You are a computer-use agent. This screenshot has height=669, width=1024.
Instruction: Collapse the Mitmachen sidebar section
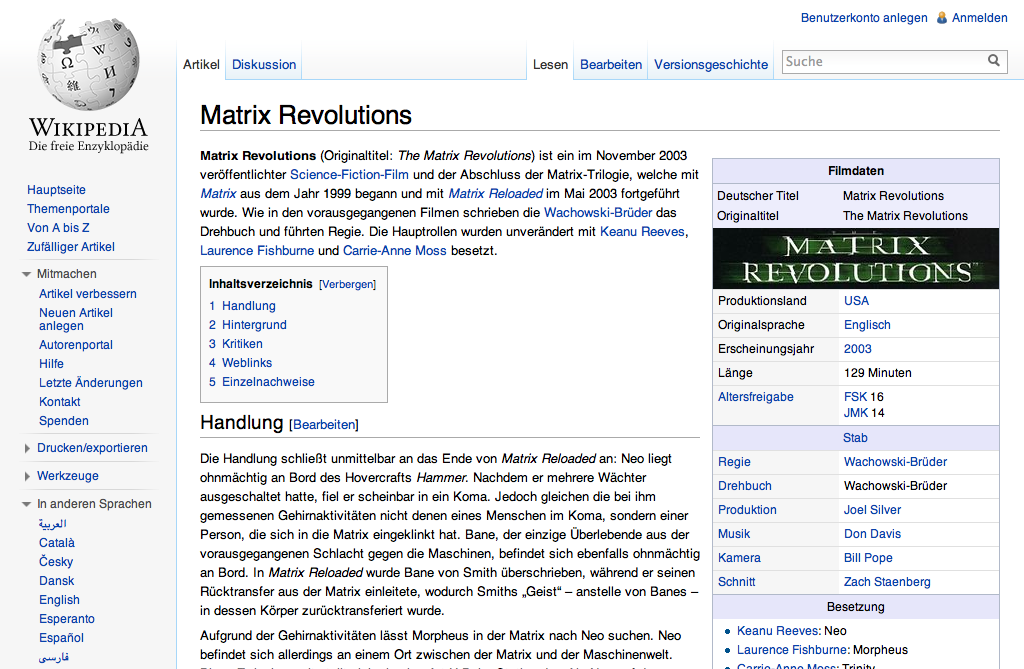[26, 274]
